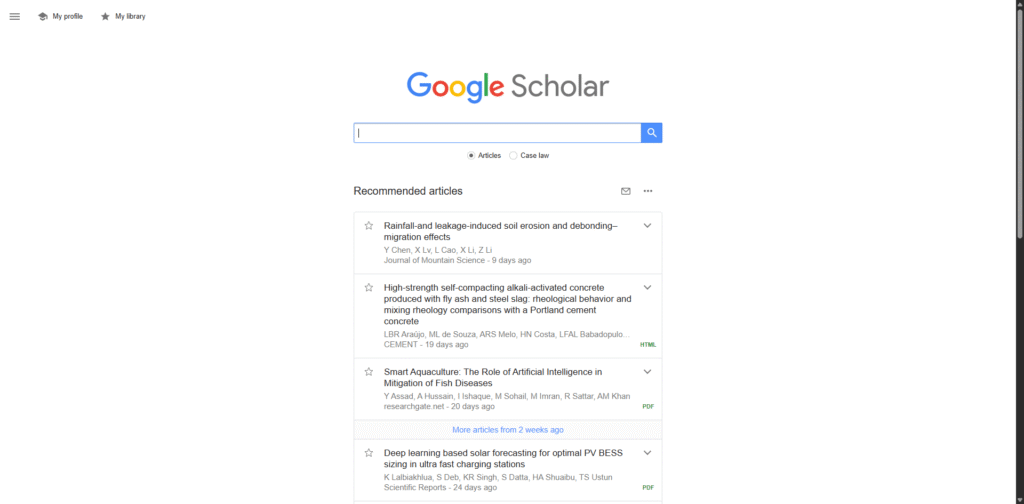Select the Articles radio button
Viewport: 1024px width, 504px height.
471,156
